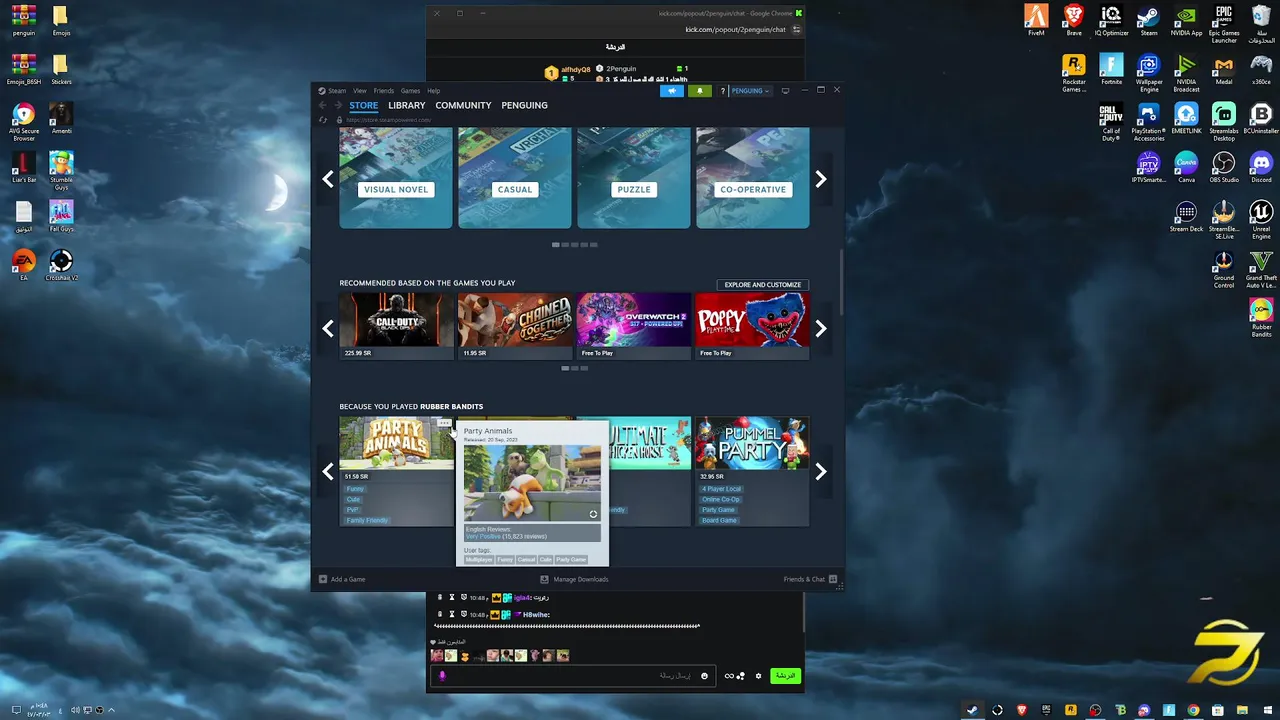Click Chrome icon in the Windows taskbar
Viewport: 1280px width, 720px height.
1193,710
